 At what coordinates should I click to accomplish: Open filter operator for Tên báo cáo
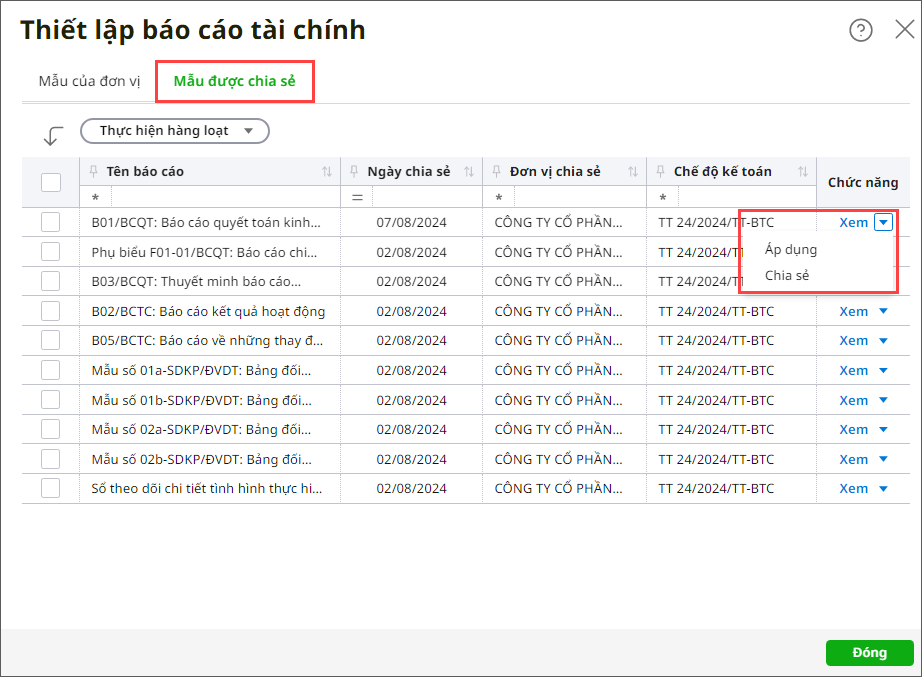[95, 197]
